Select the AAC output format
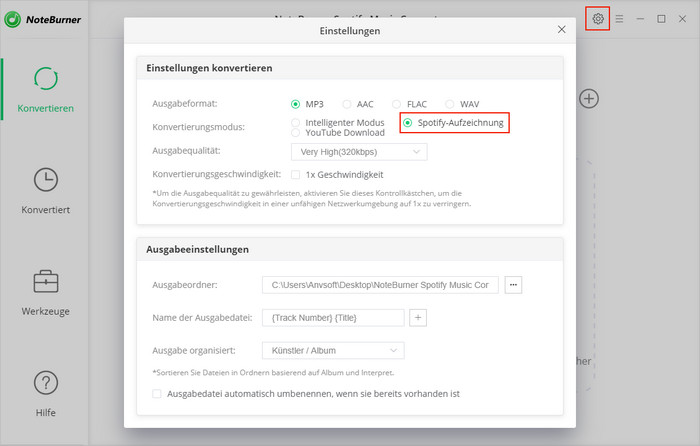The height and width of the screenshot is (446, 700). point(347,104)
